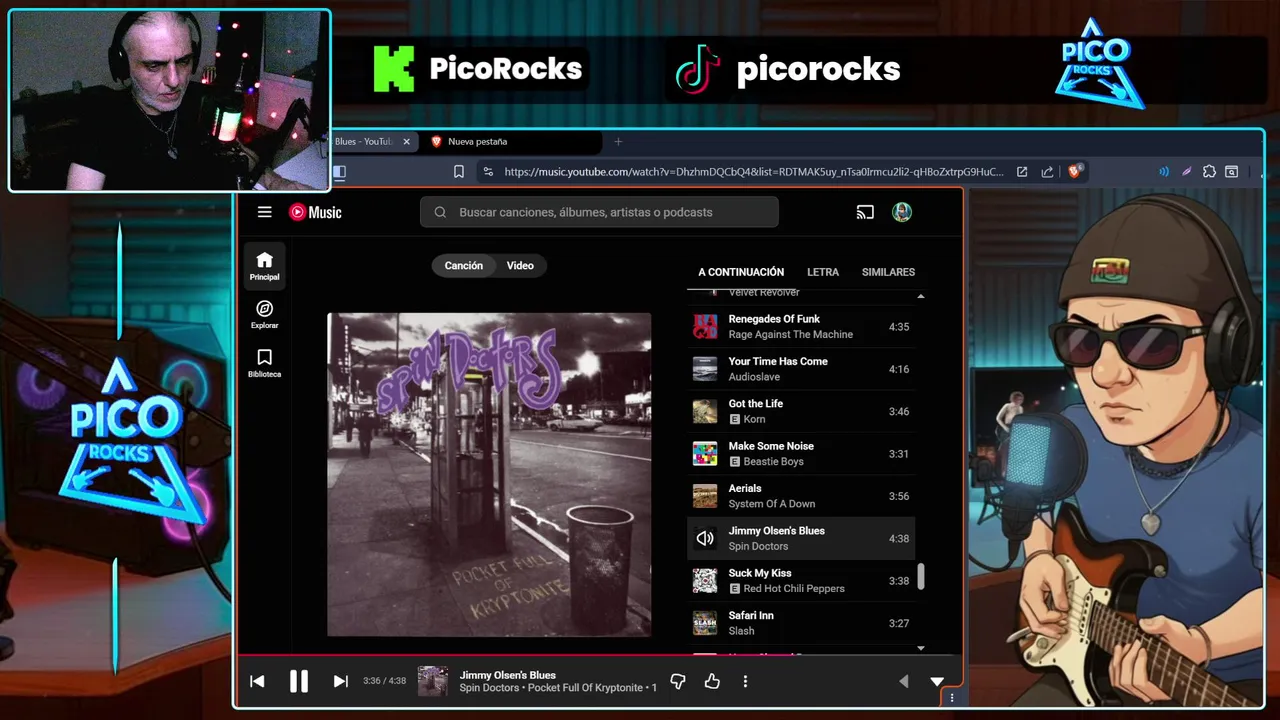Share this page from address bar

pyautogui.click(x=1047, y=172)
